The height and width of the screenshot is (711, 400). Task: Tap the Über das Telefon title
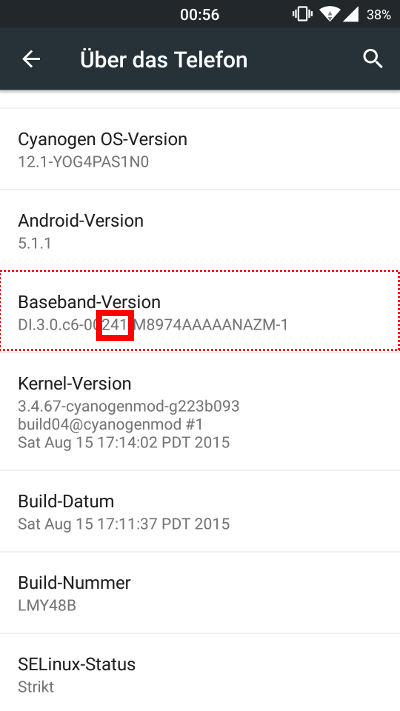[164, 59]
